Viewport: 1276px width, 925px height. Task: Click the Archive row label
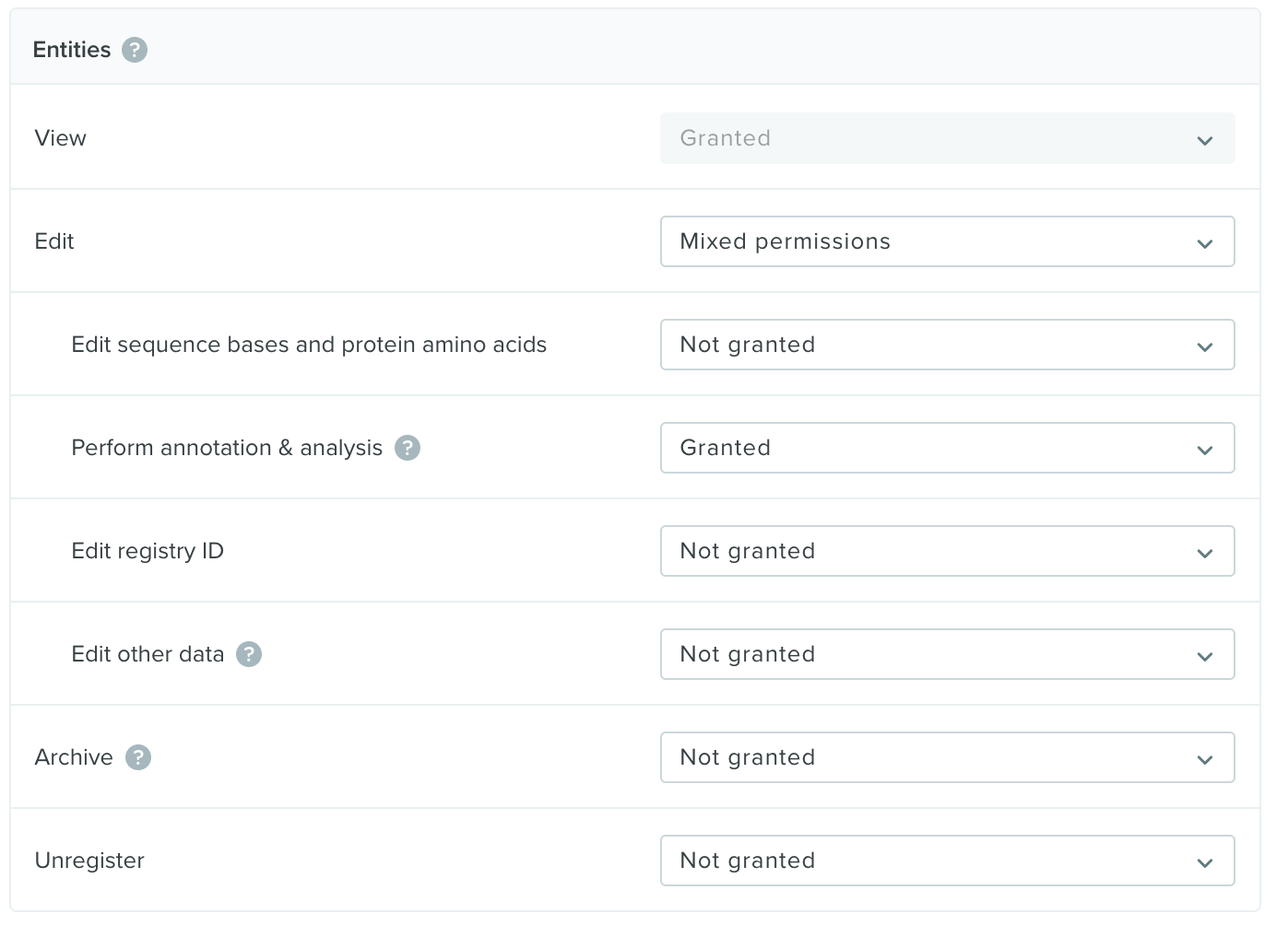(x=73, y=757)
